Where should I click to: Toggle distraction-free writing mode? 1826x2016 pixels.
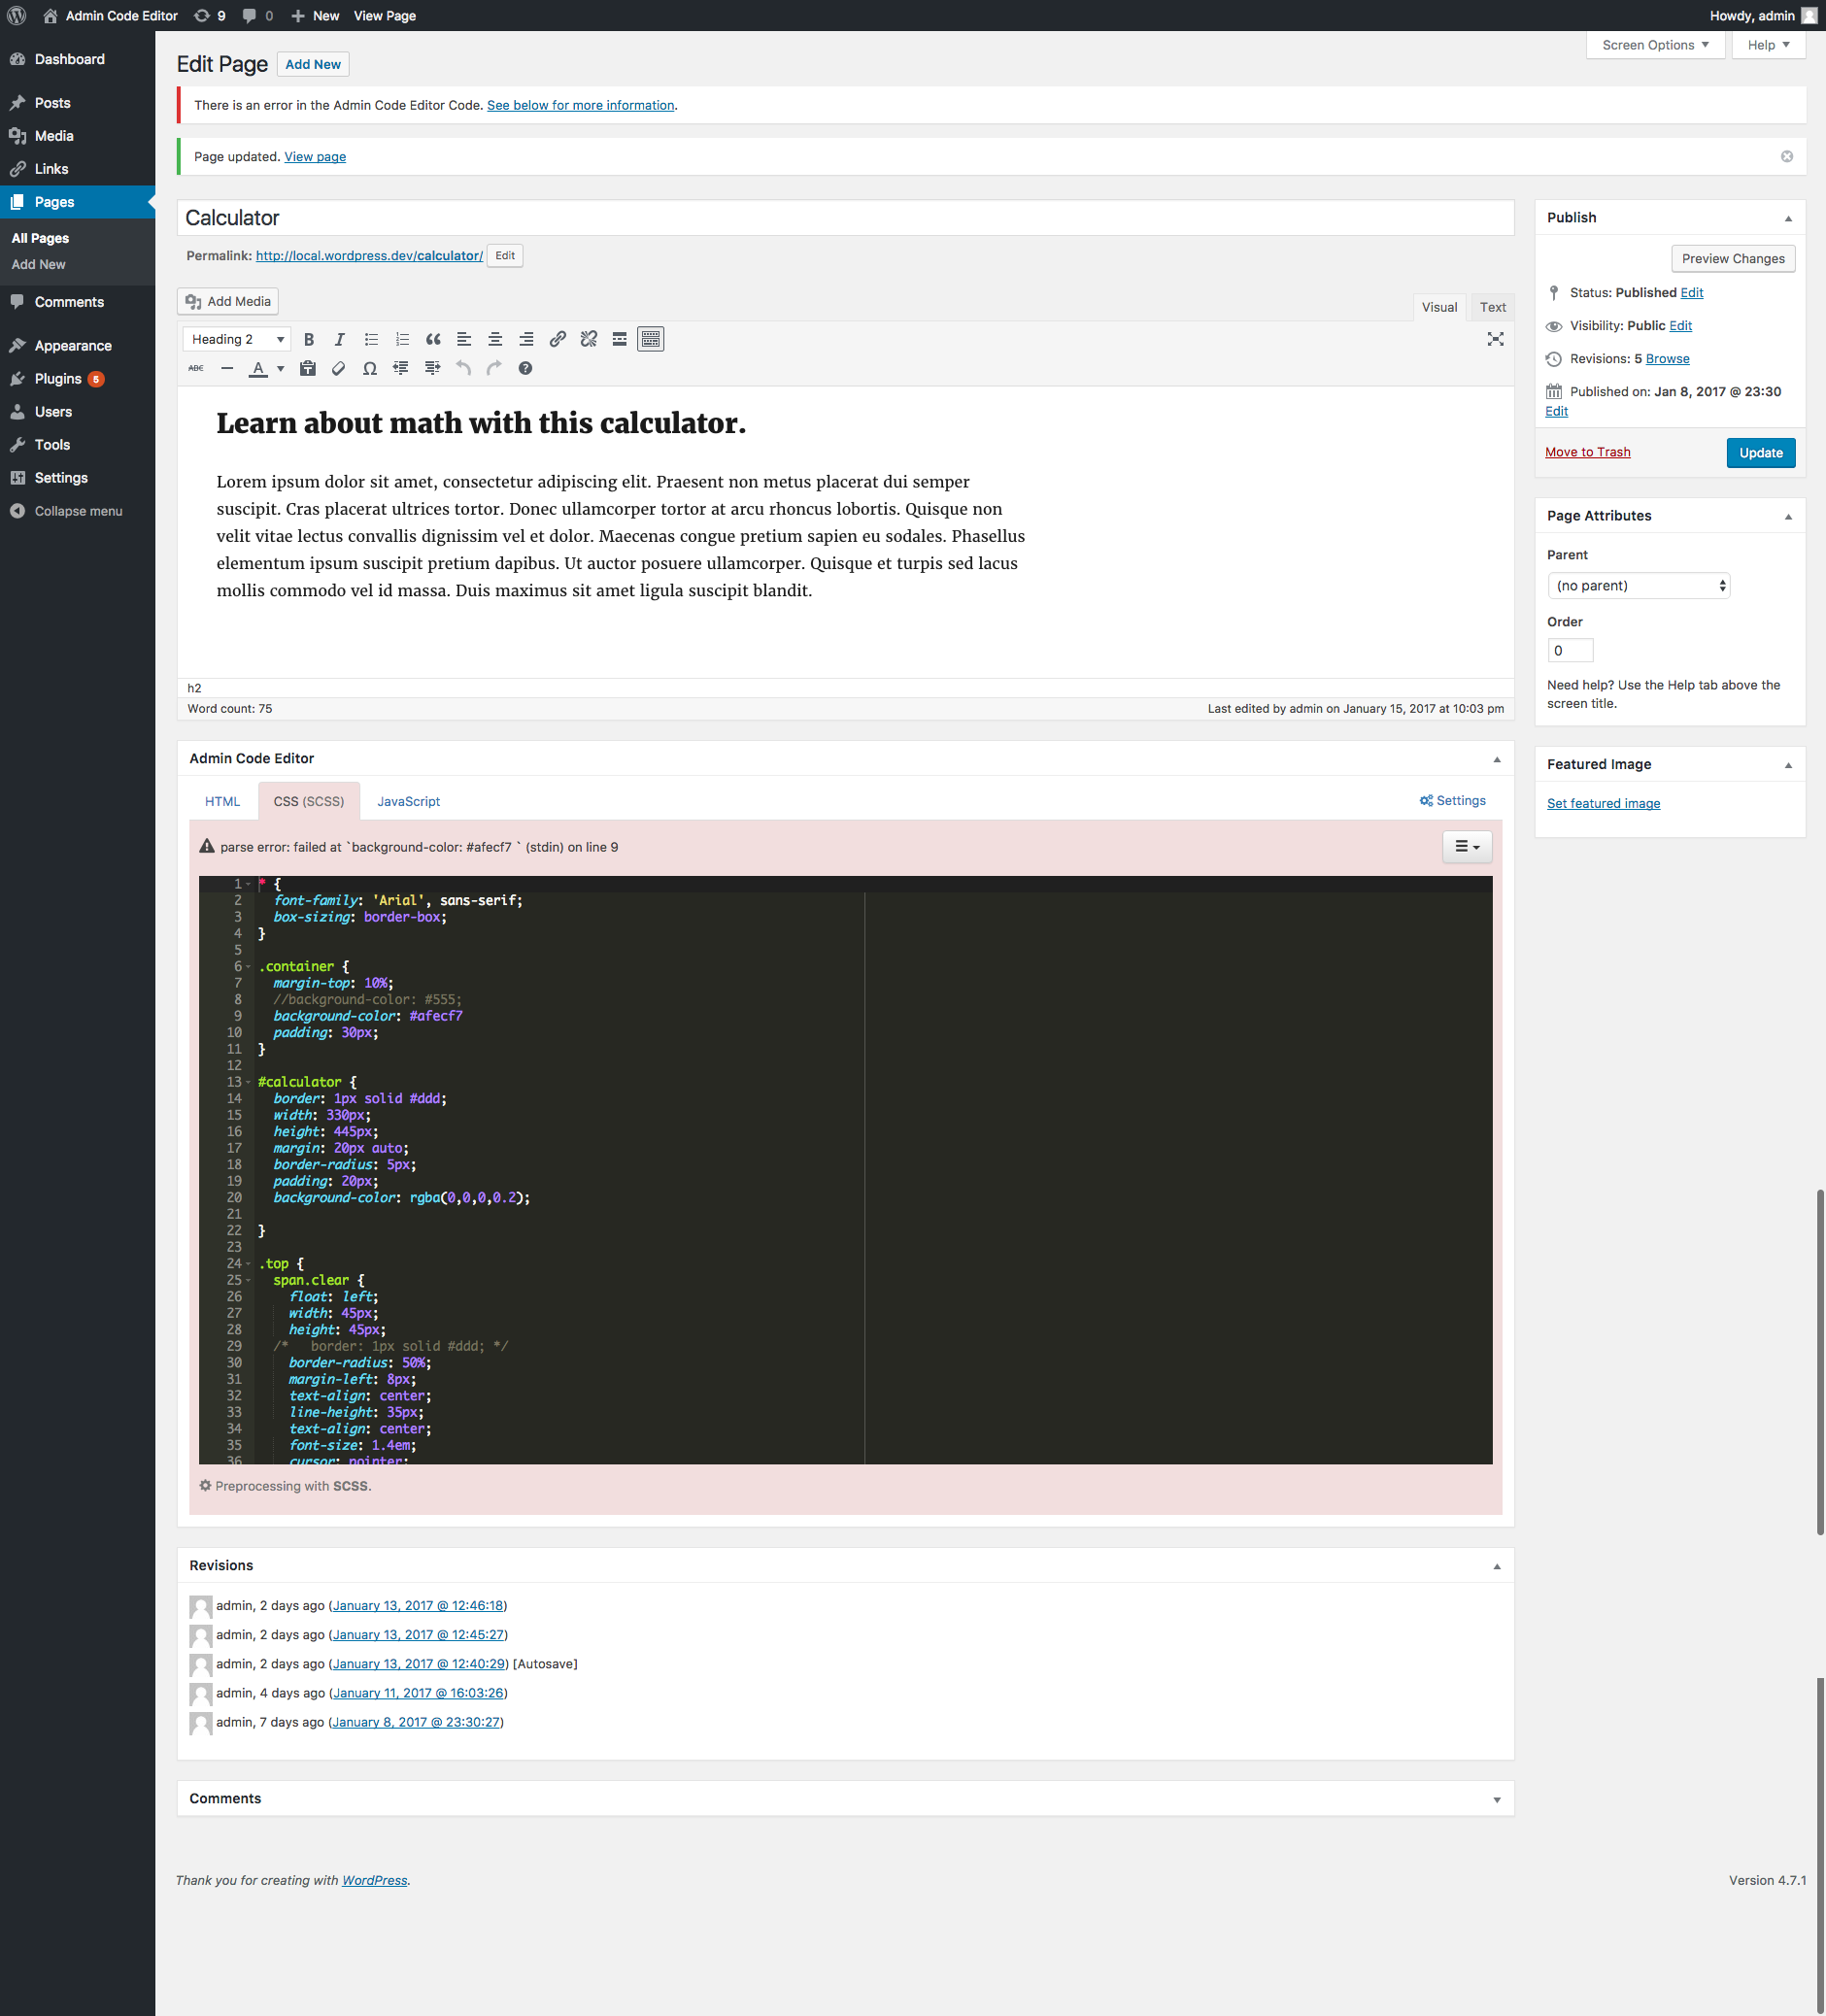[x=1495, y=339]
